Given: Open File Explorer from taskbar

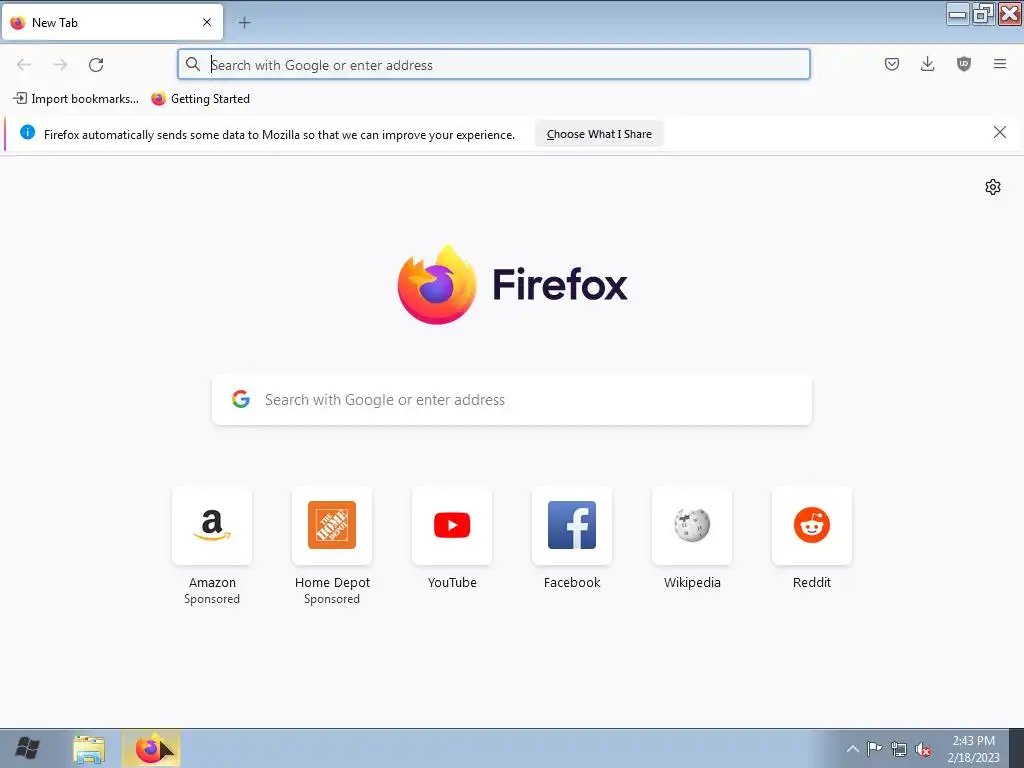Looking at the screenshot, I should [x=89, y=749].
